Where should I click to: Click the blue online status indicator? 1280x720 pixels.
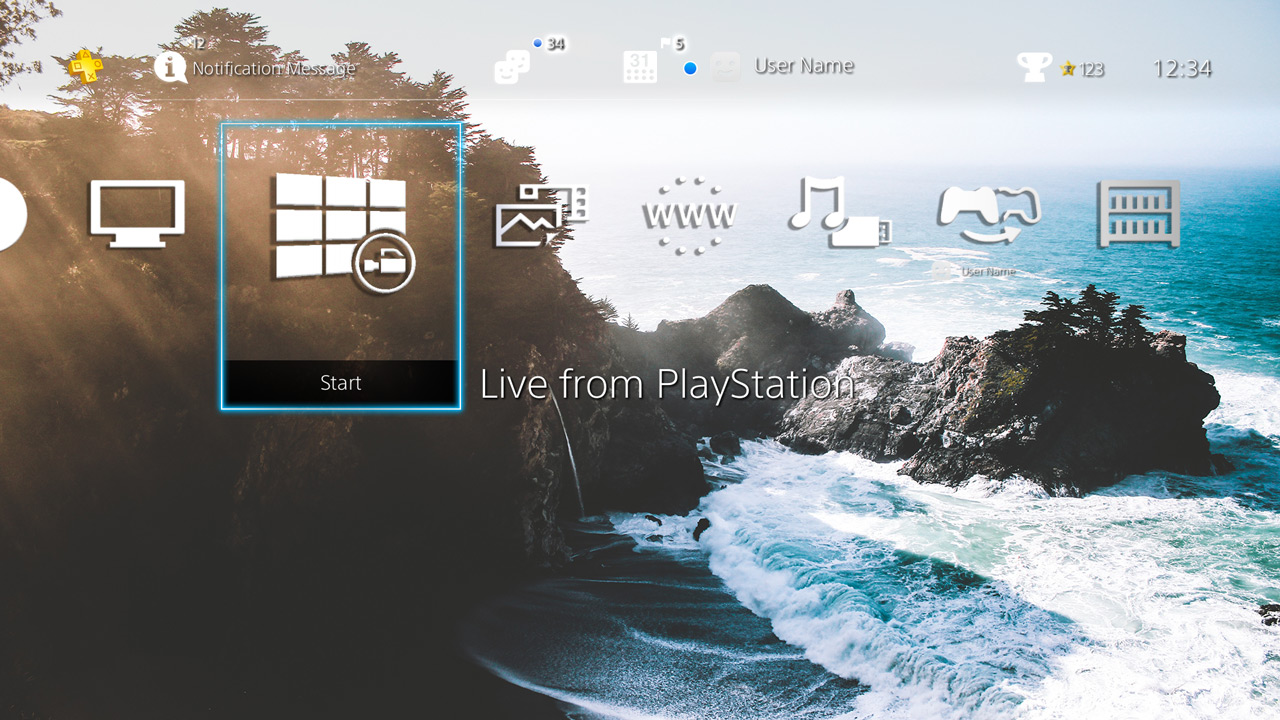[x=690, y=69]
